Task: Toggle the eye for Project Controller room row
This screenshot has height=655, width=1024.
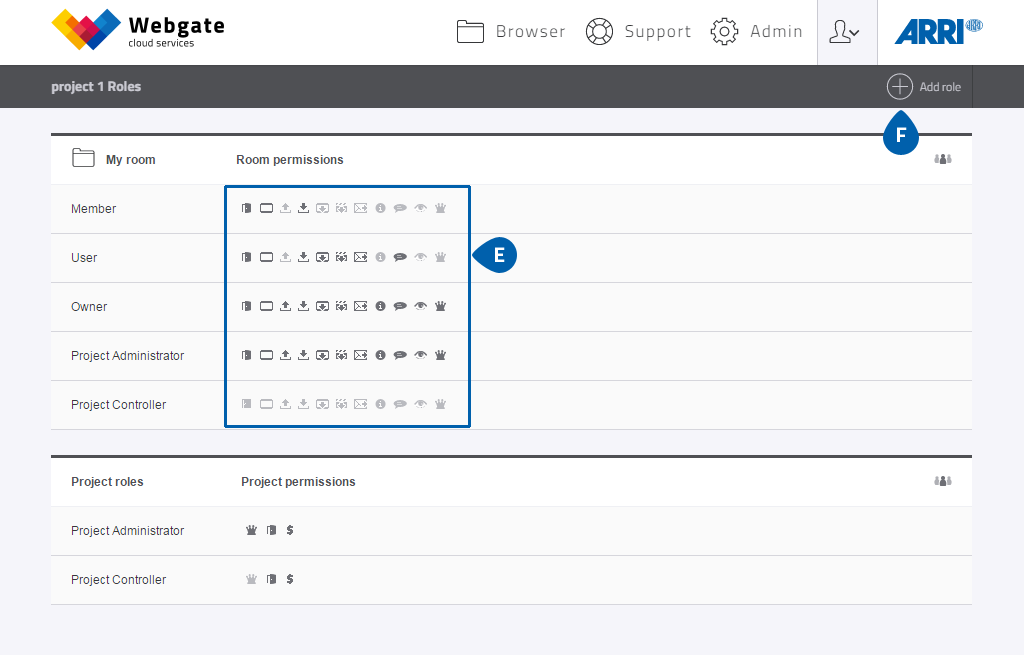Action: (x=421, y=404)
